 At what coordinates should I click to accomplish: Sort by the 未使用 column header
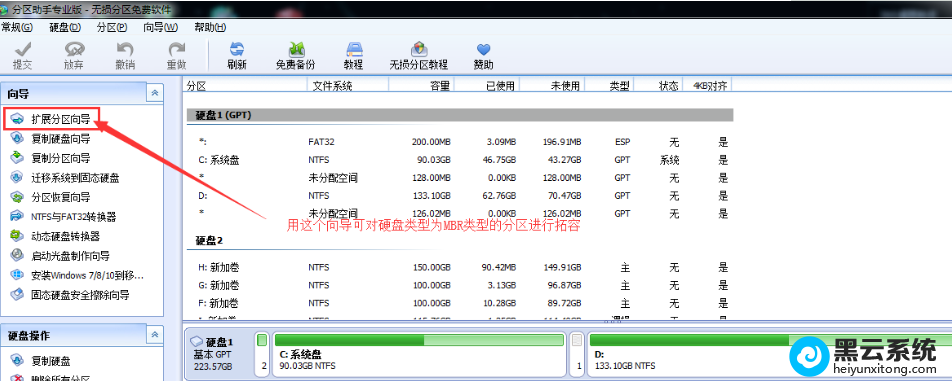tap(552, 86)
